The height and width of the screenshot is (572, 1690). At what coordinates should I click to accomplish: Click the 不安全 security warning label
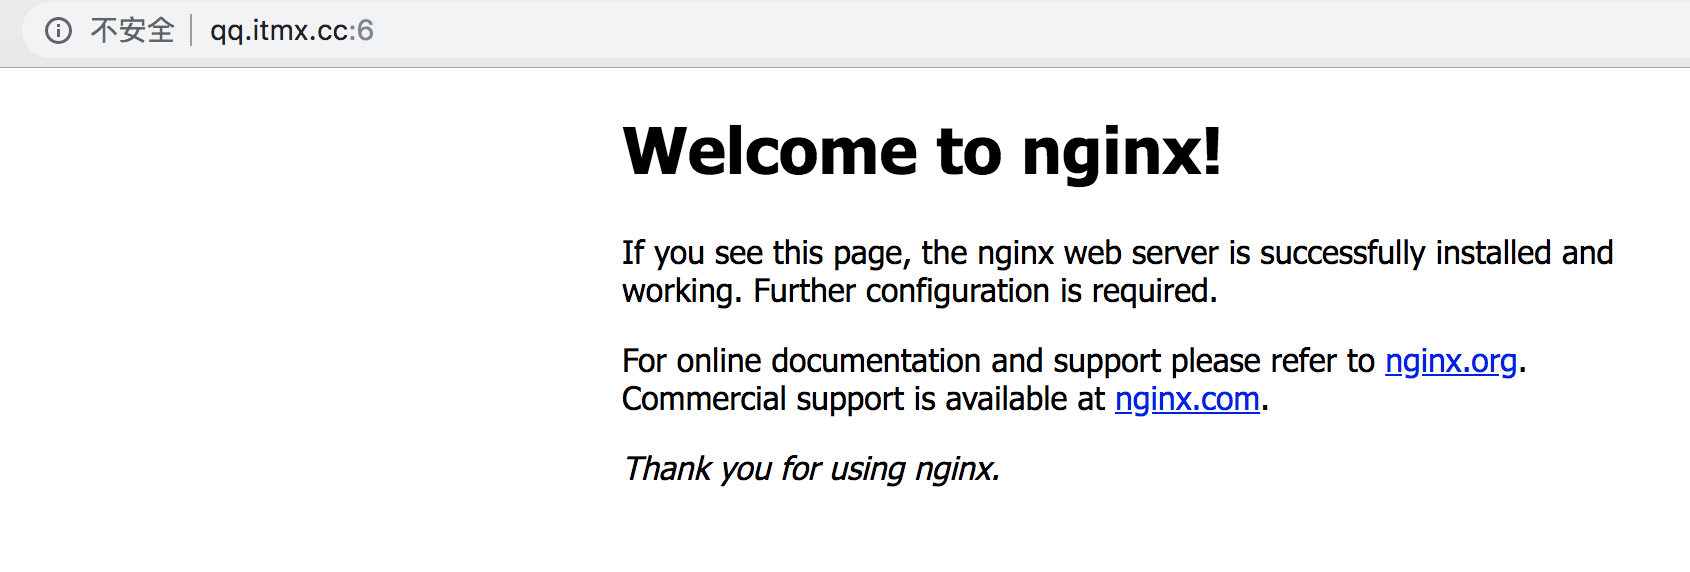132,31
